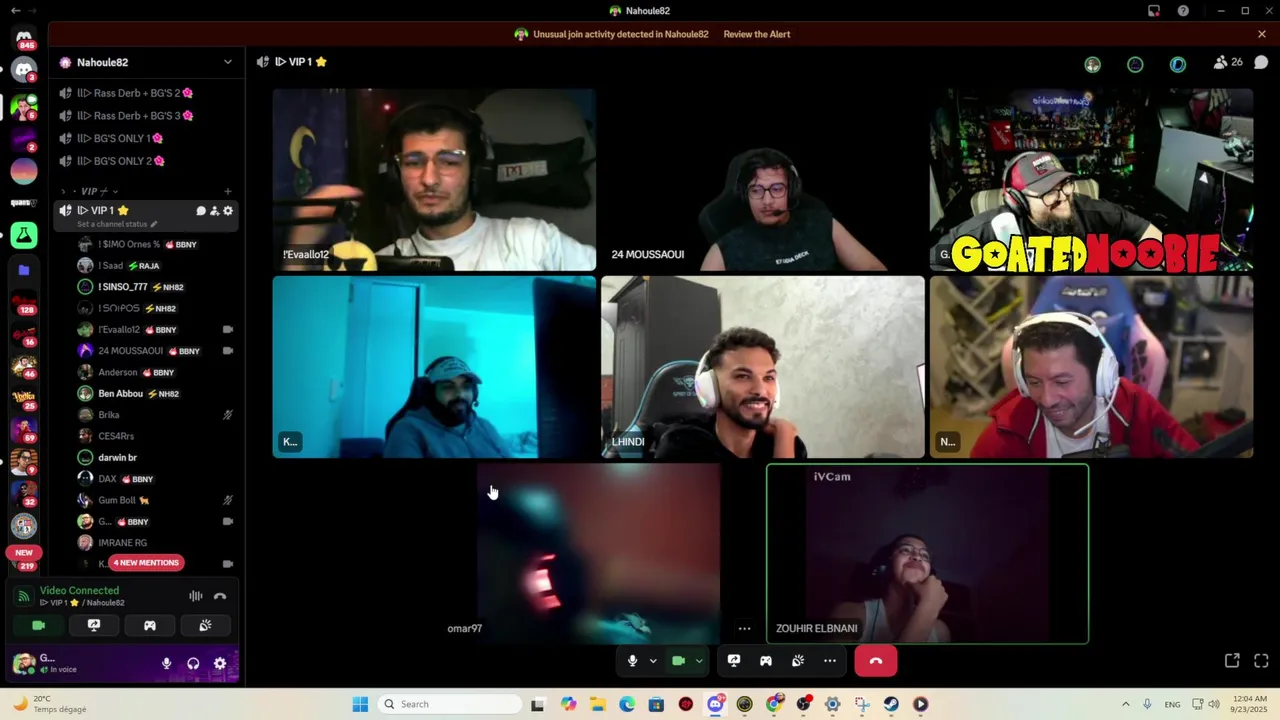
Task: Enter full screen call view
Action: coord(1261,661)
